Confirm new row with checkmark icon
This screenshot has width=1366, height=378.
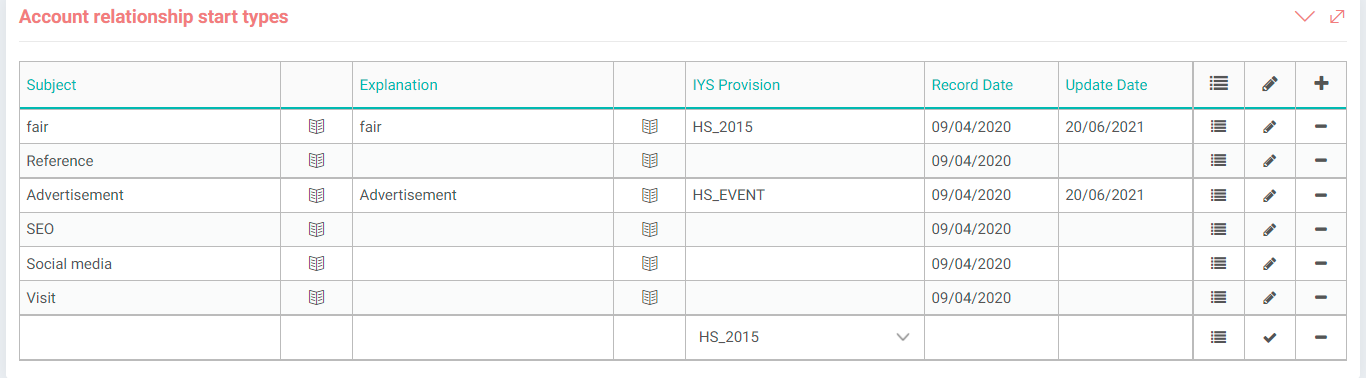point(1269,338)
